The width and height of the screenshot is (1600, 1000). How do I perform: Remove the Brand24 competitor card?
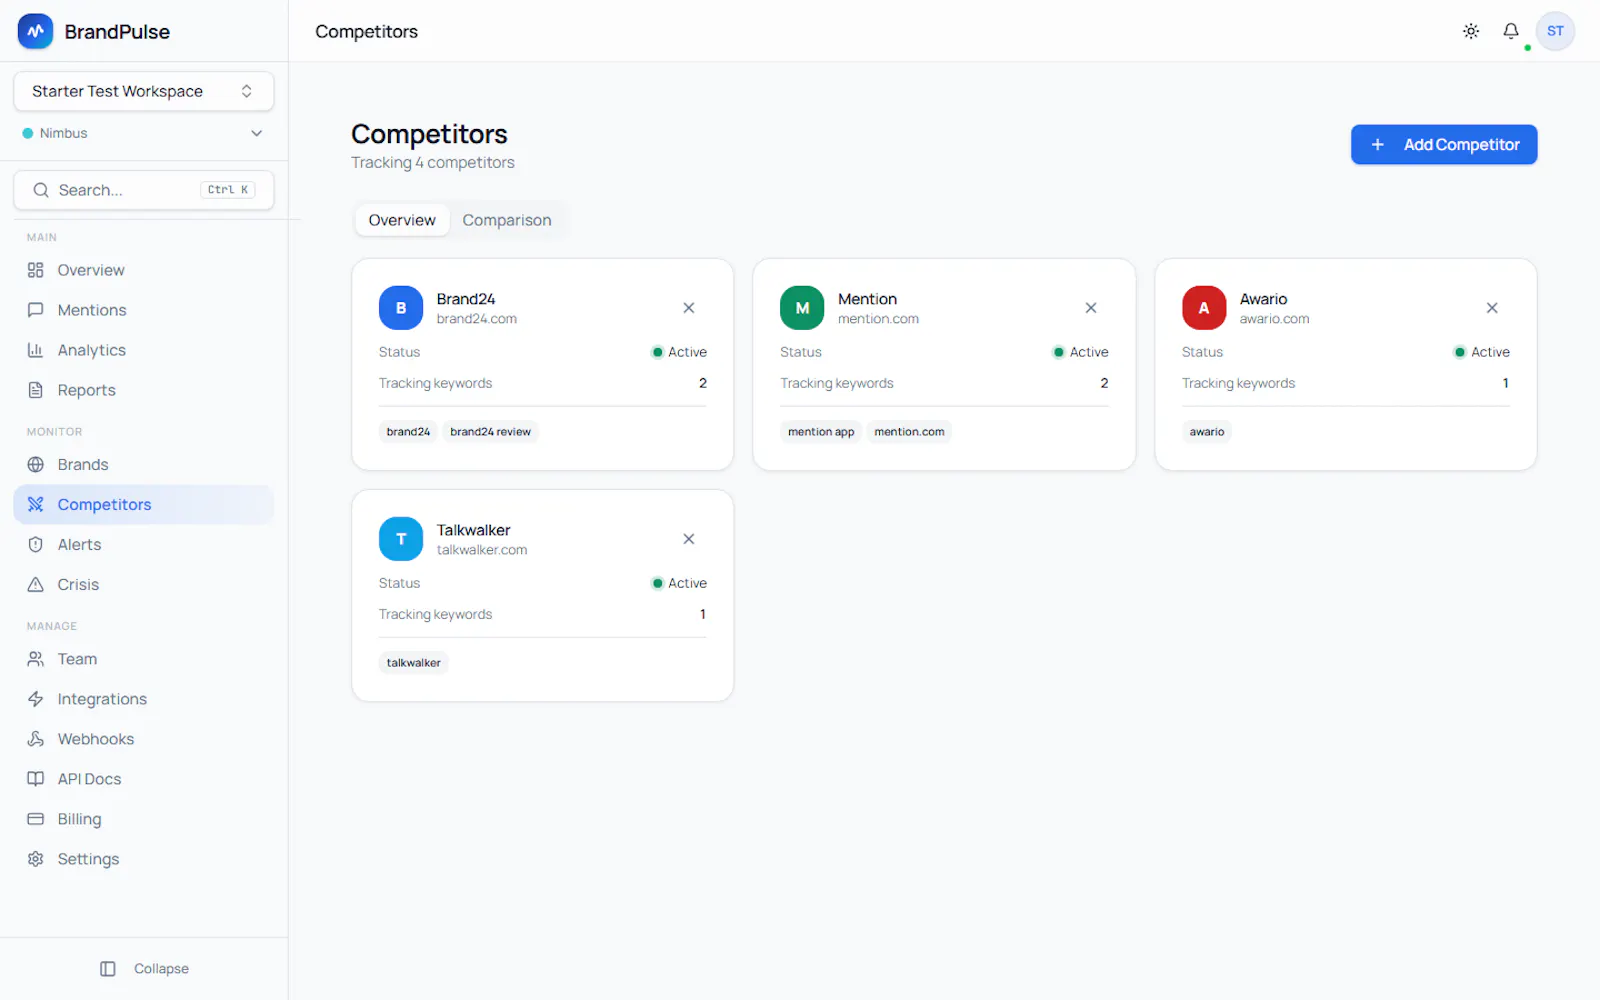point(689,308)
